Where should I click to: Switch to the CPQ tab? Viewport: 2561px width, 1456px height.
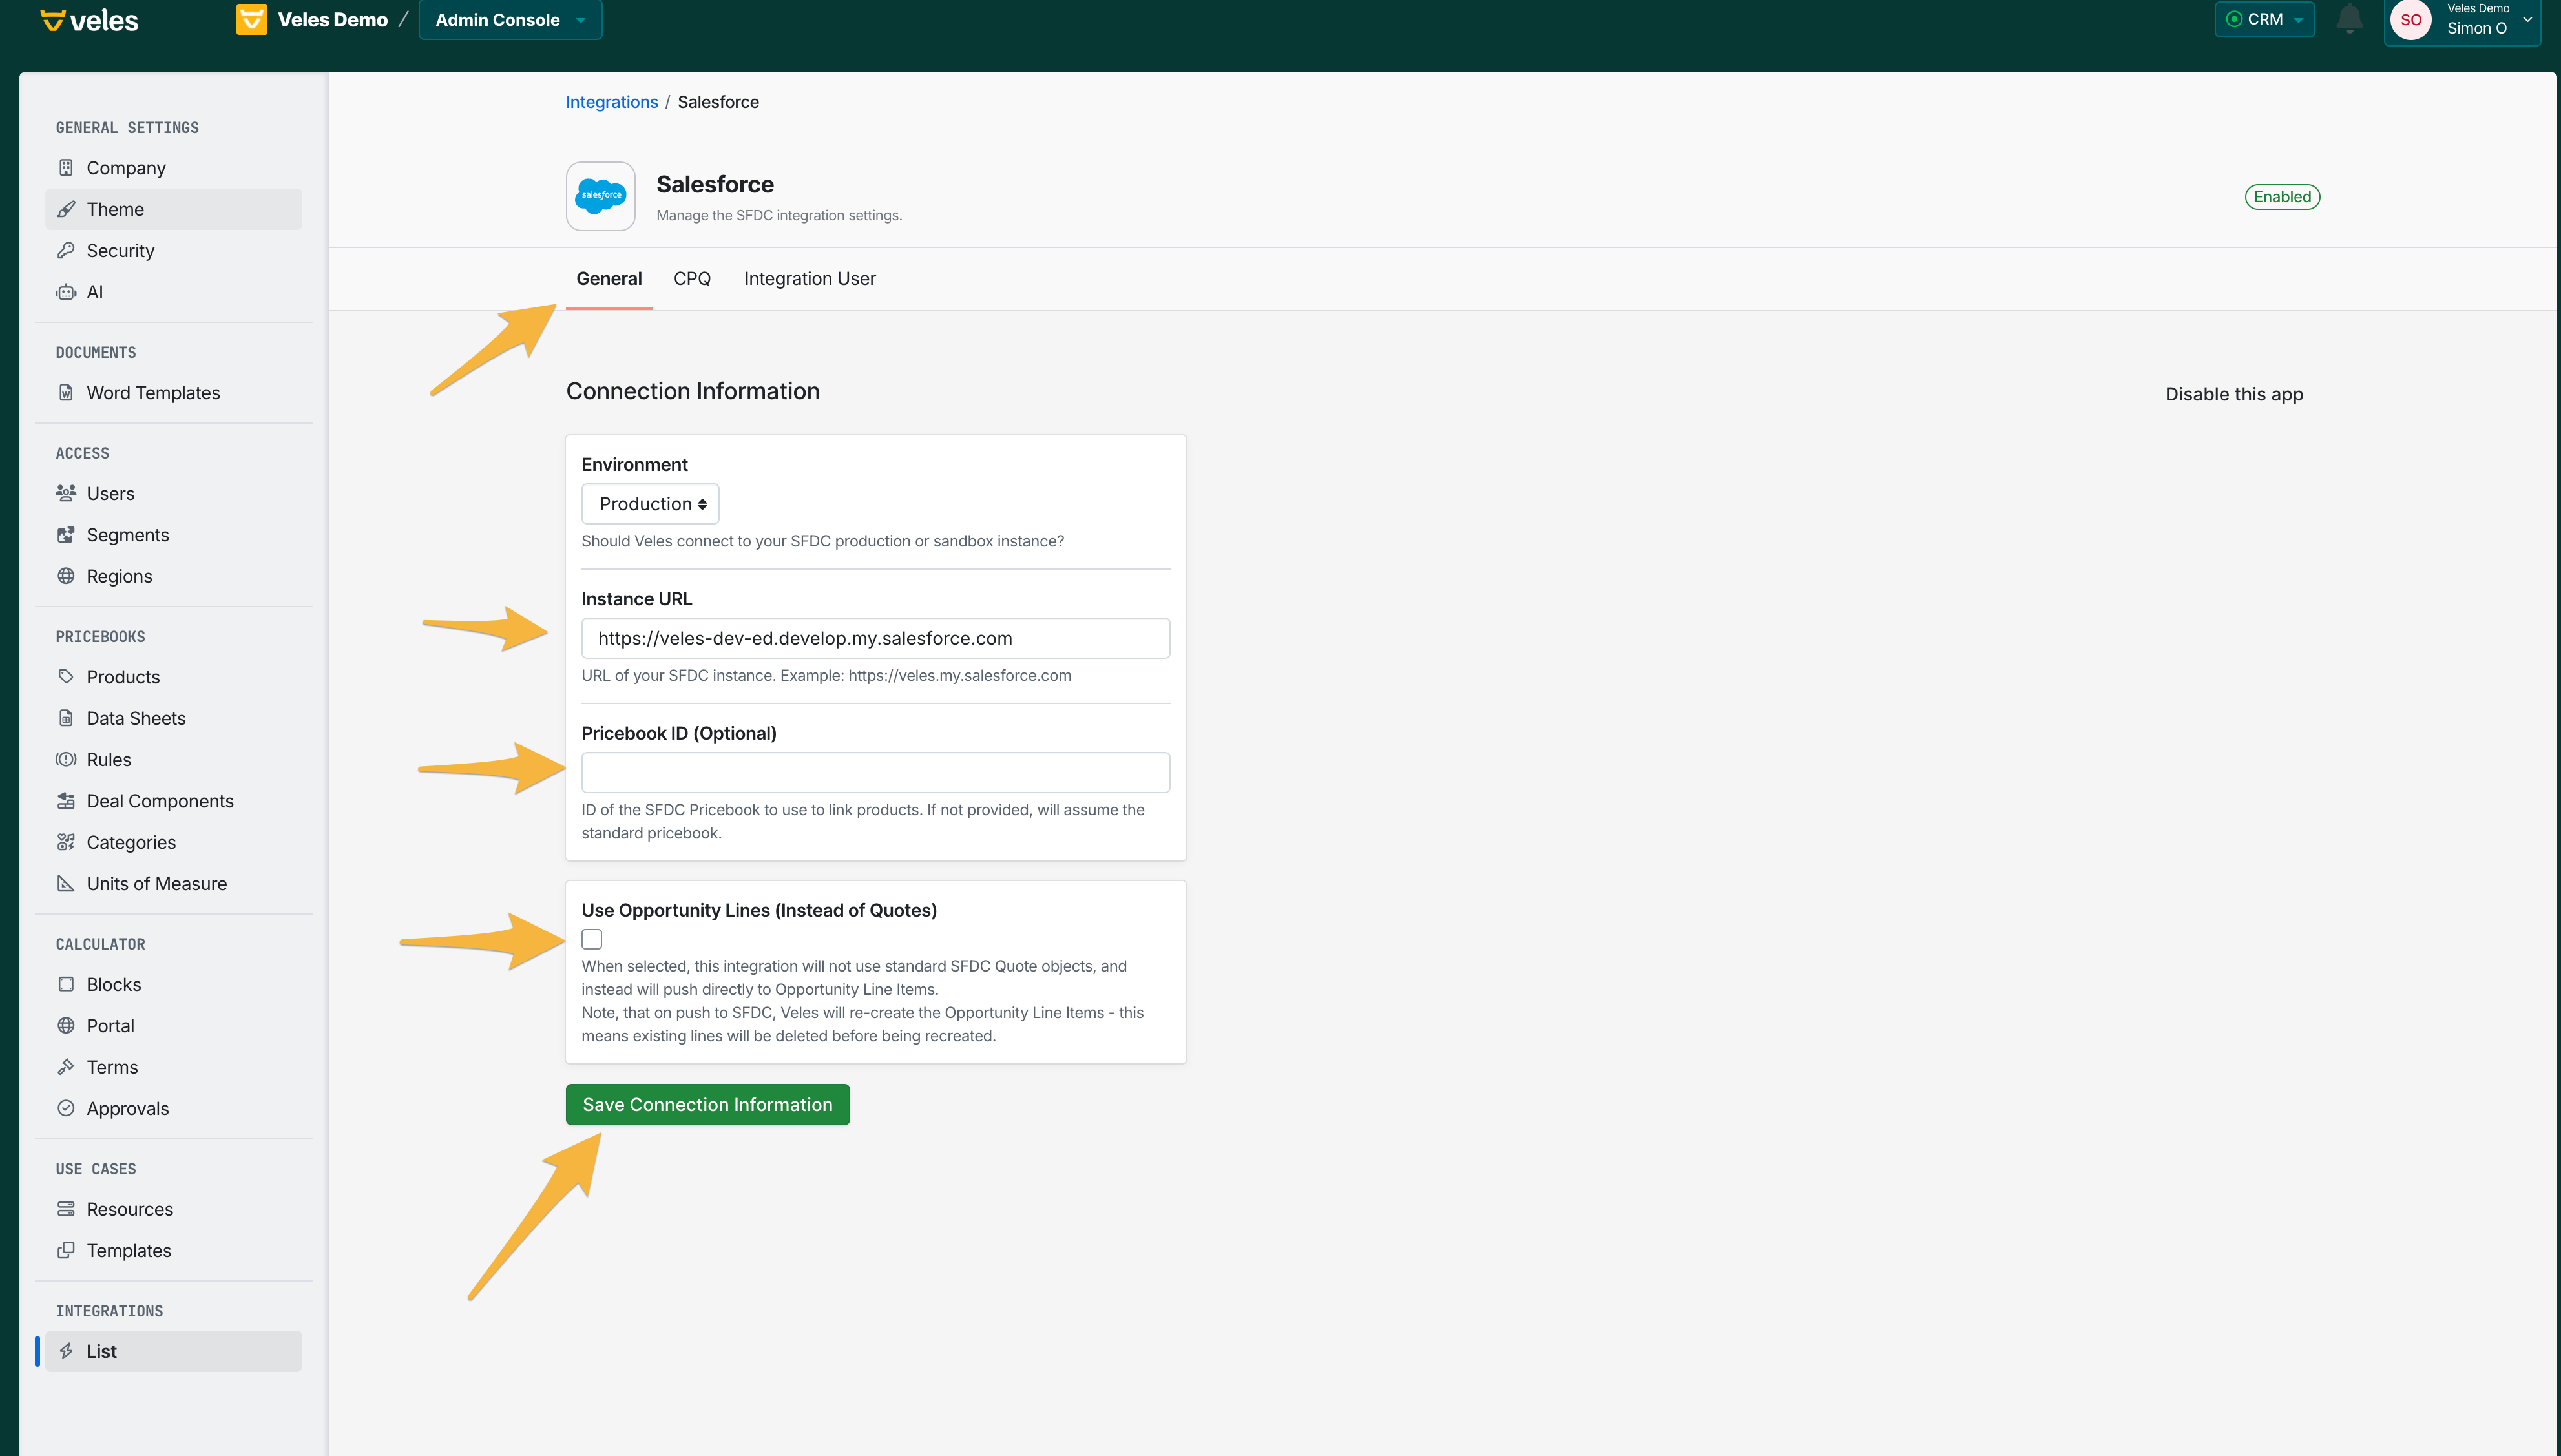(x=692, y=279)
